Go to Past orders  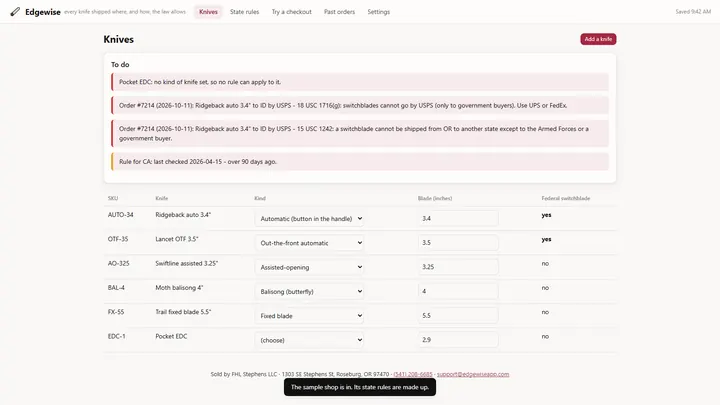coord(339,12)
